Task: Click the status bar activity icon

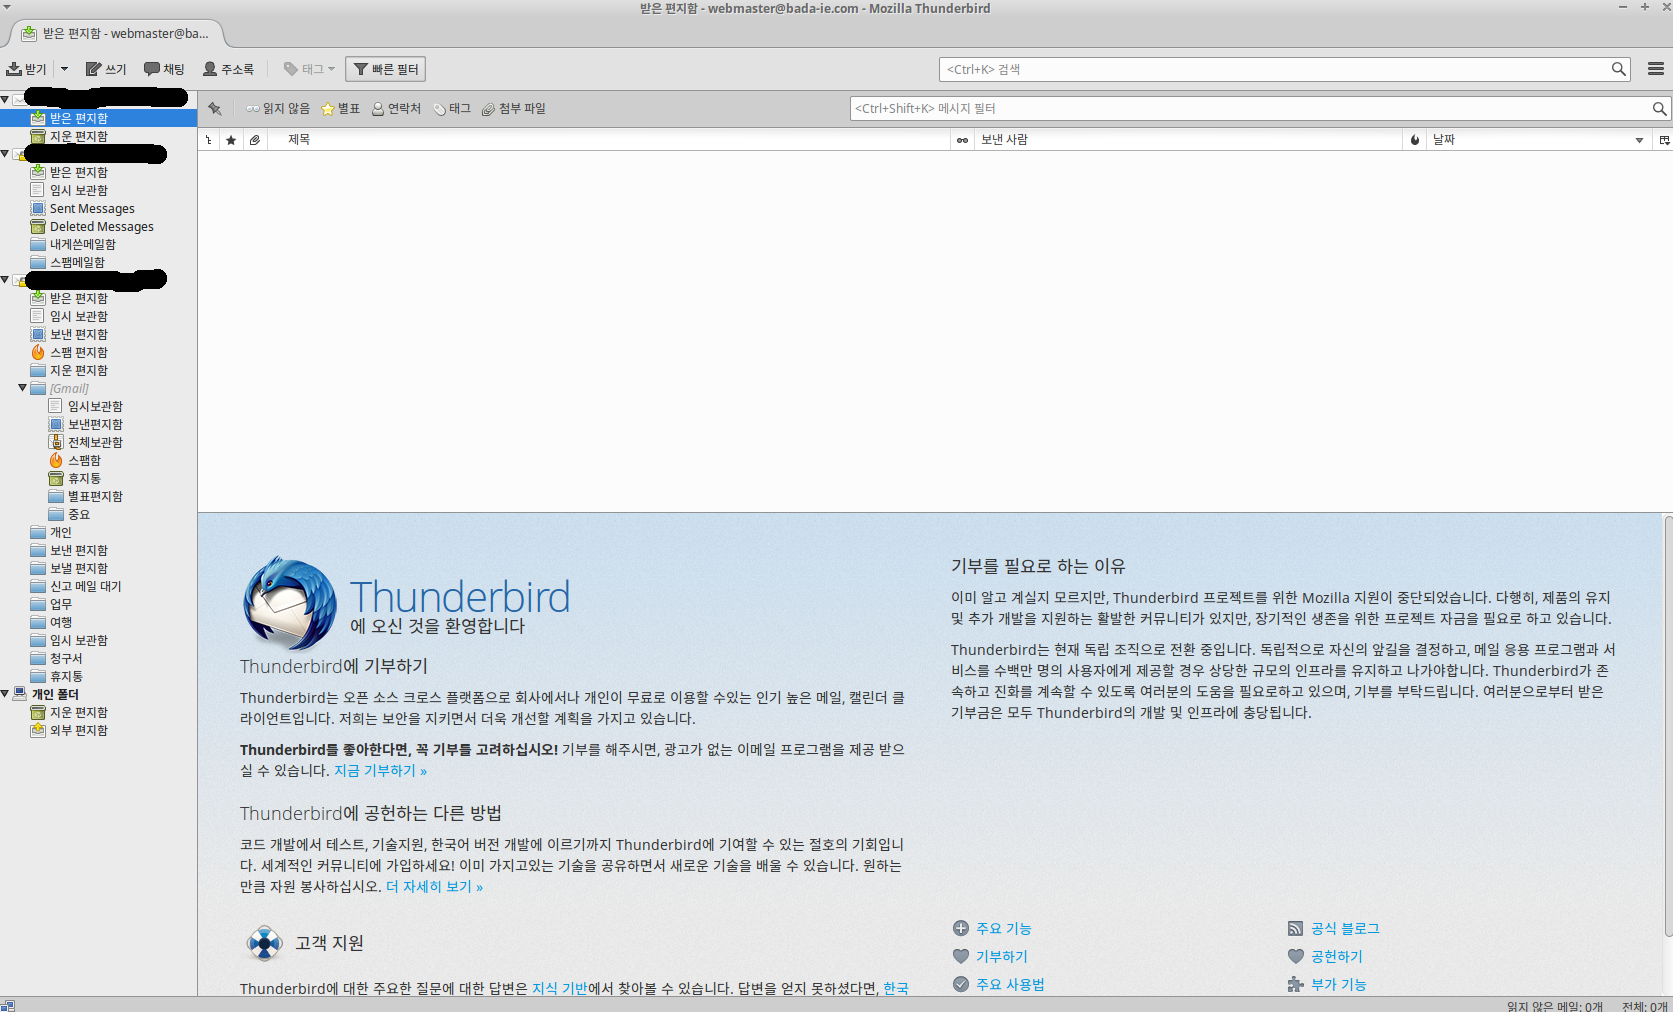Action: [x=8, y=1005]
